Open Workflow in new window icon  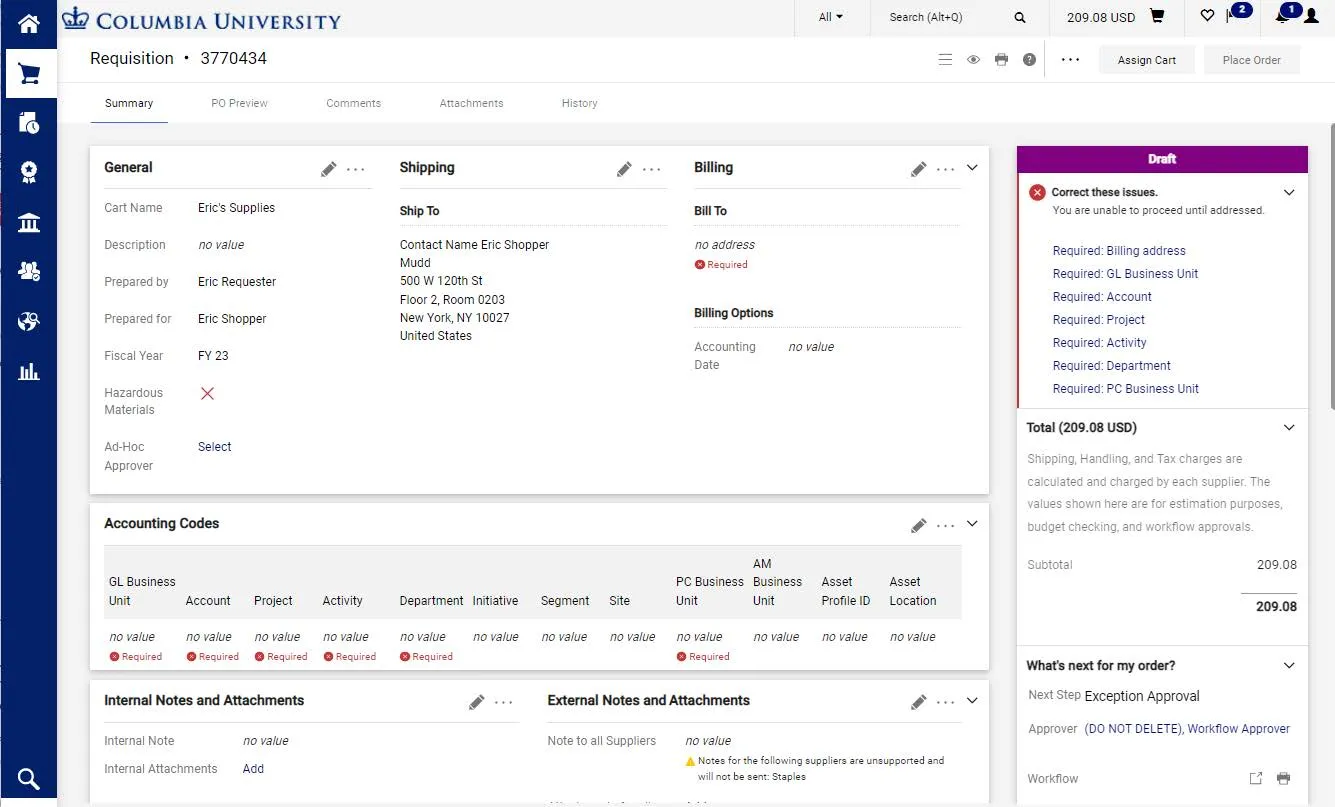coord(1256,778)
